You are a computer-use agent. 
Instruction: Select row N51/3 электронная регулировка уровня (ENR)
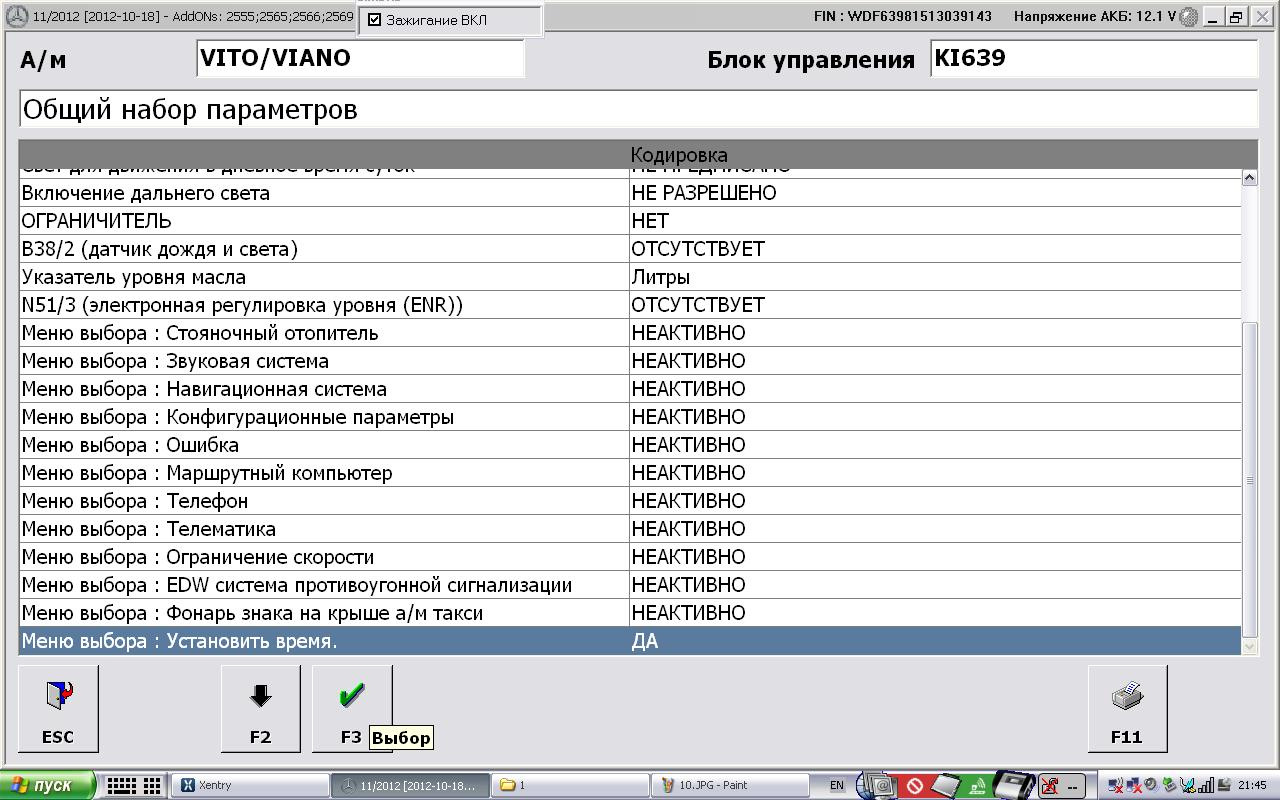tap(630, 305)
